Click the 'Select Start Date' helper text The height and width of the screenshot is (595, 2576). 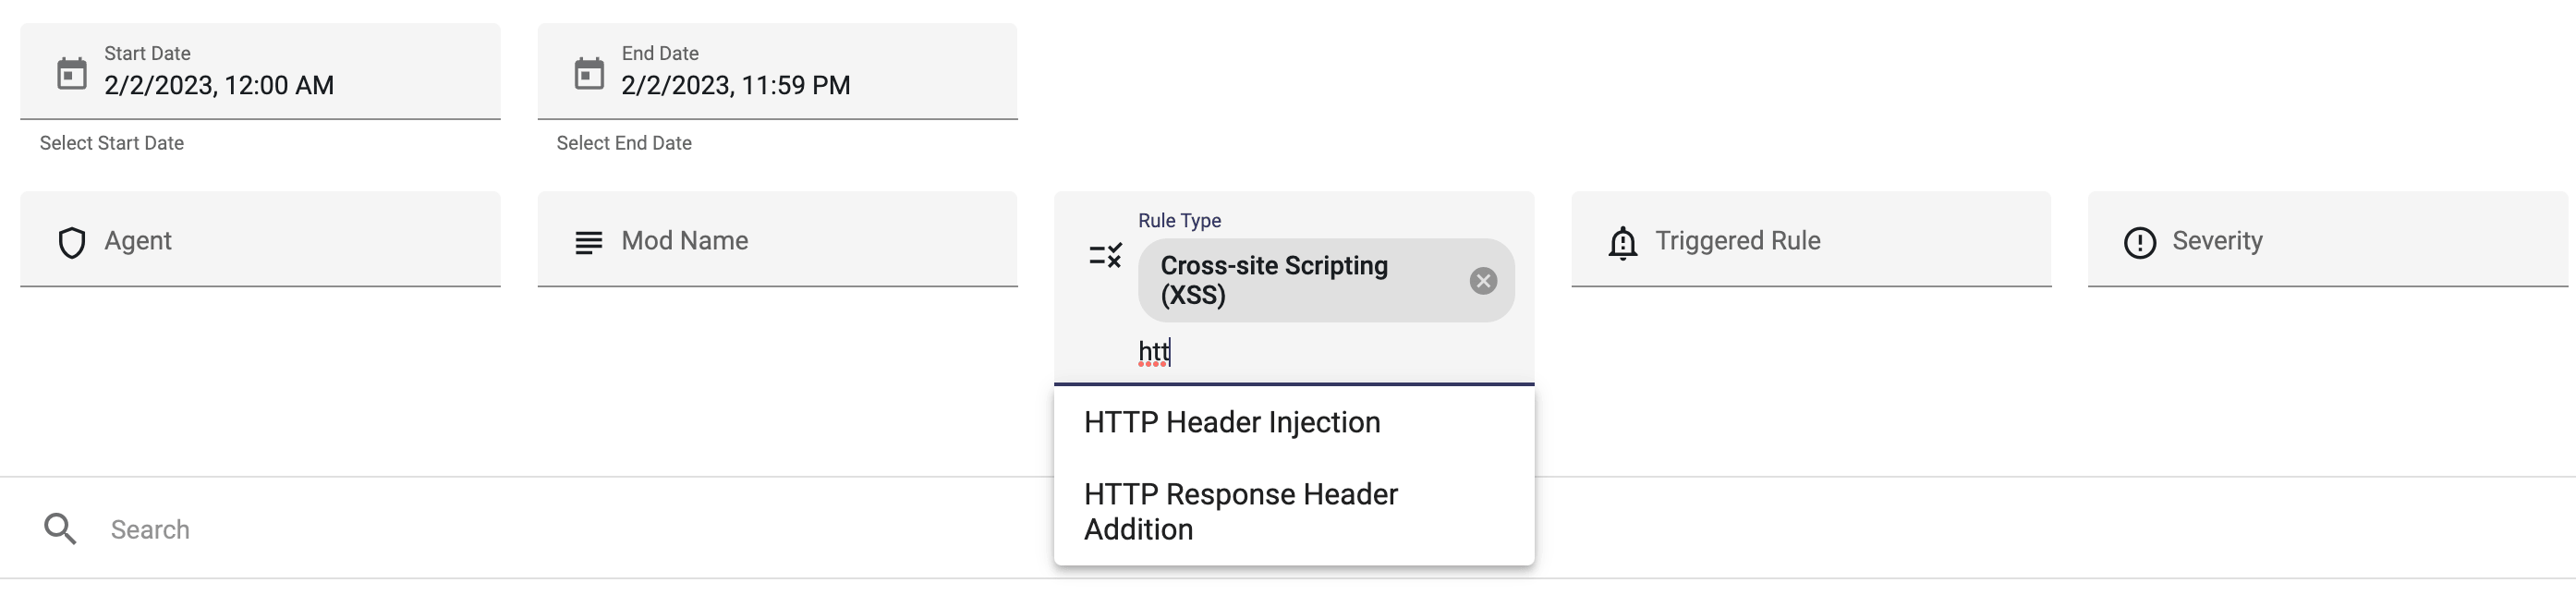(112, 143)
